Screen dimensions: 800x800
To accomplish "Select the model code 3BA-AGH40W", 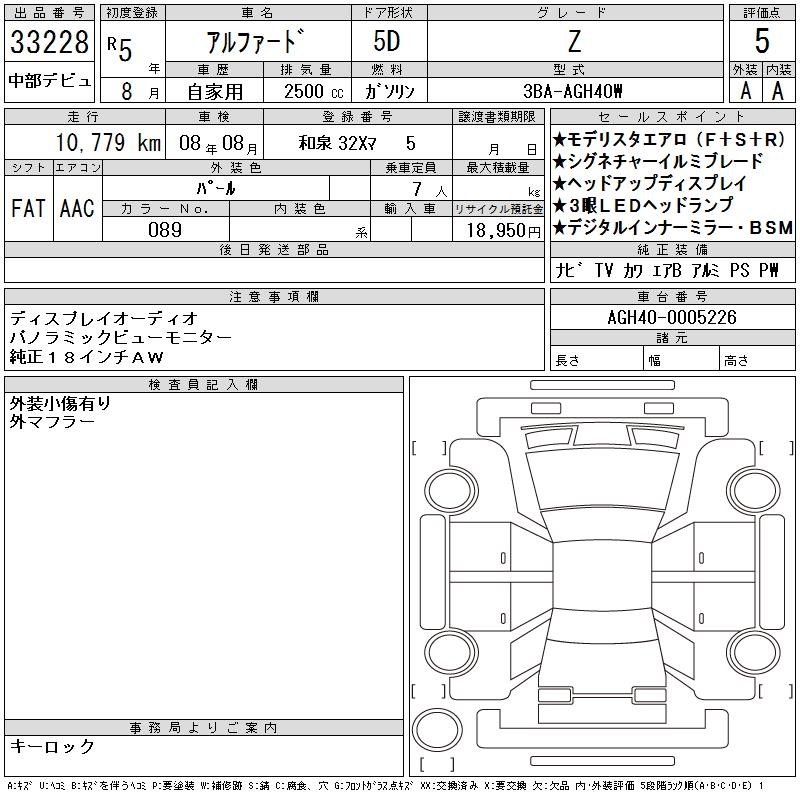I will point(573,91).
